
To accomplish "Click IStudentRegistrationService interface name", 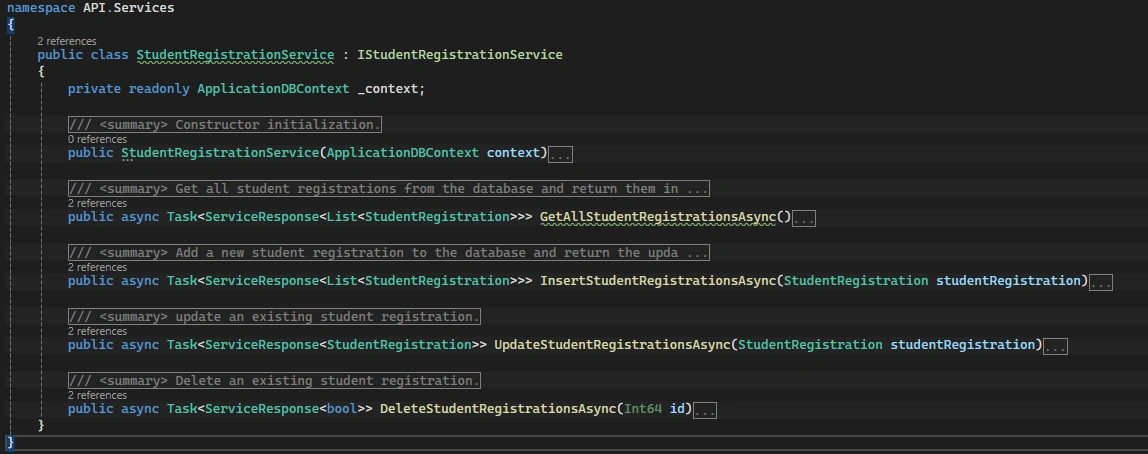I will [x=460, y=55].
